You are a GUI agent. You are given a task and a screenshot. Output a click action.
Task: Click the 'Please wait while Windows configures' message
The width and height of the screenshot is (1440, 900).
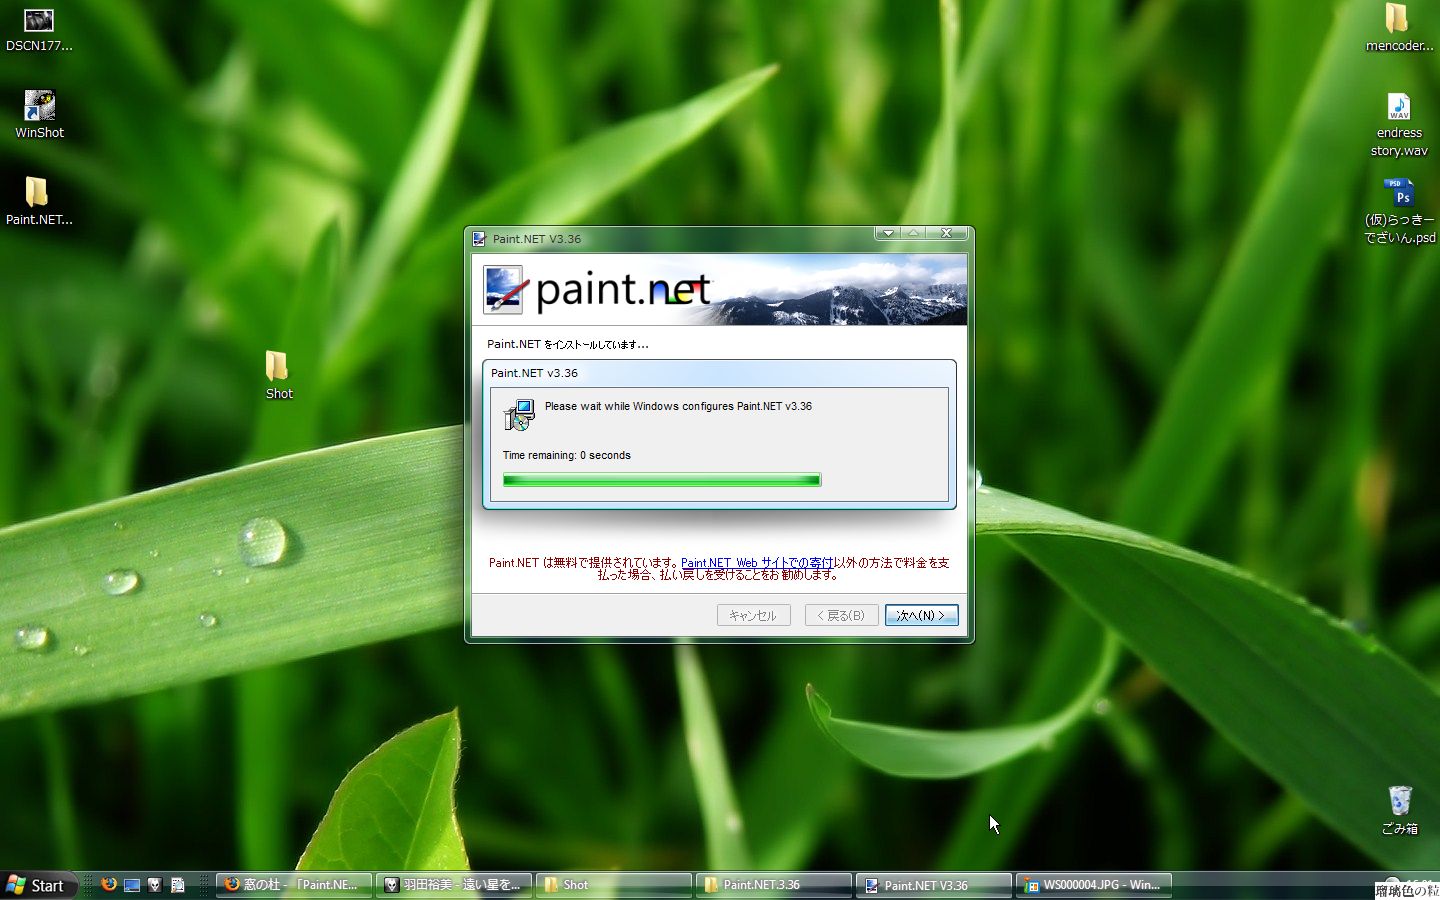pyautogui.click(x=678, y=406)
